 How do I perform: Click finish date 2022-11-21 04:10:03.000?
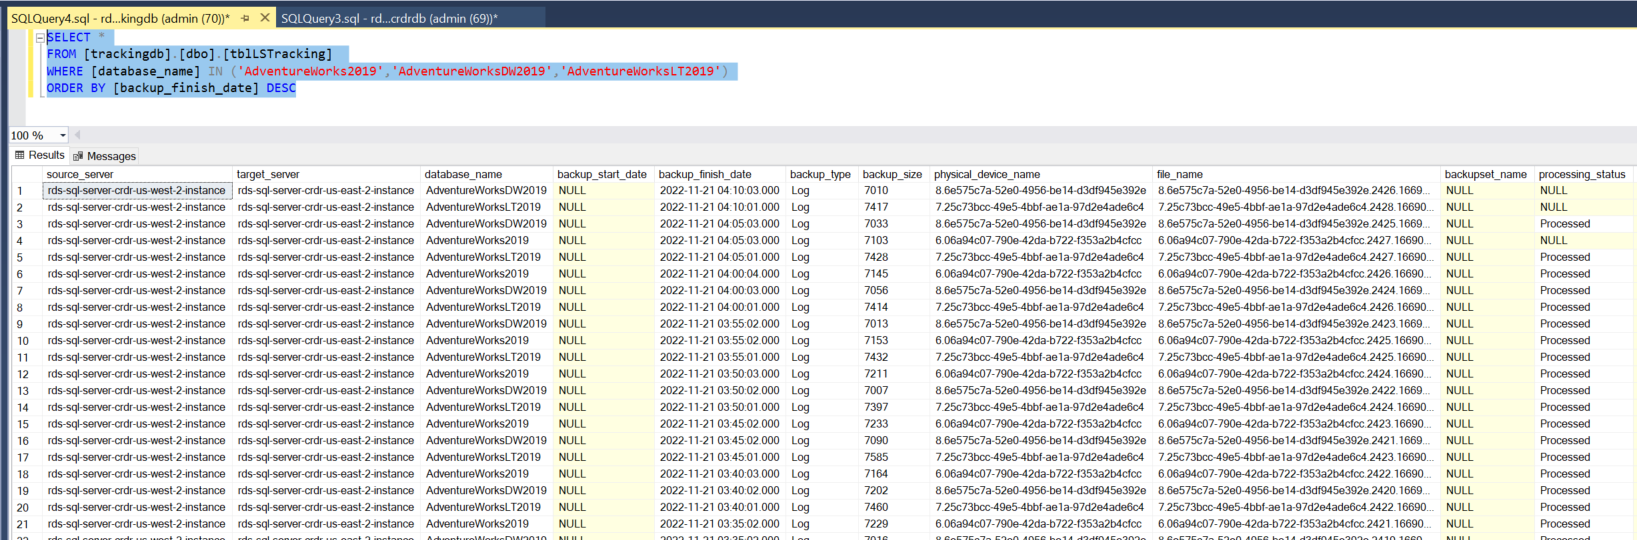(x=720, y=190)
